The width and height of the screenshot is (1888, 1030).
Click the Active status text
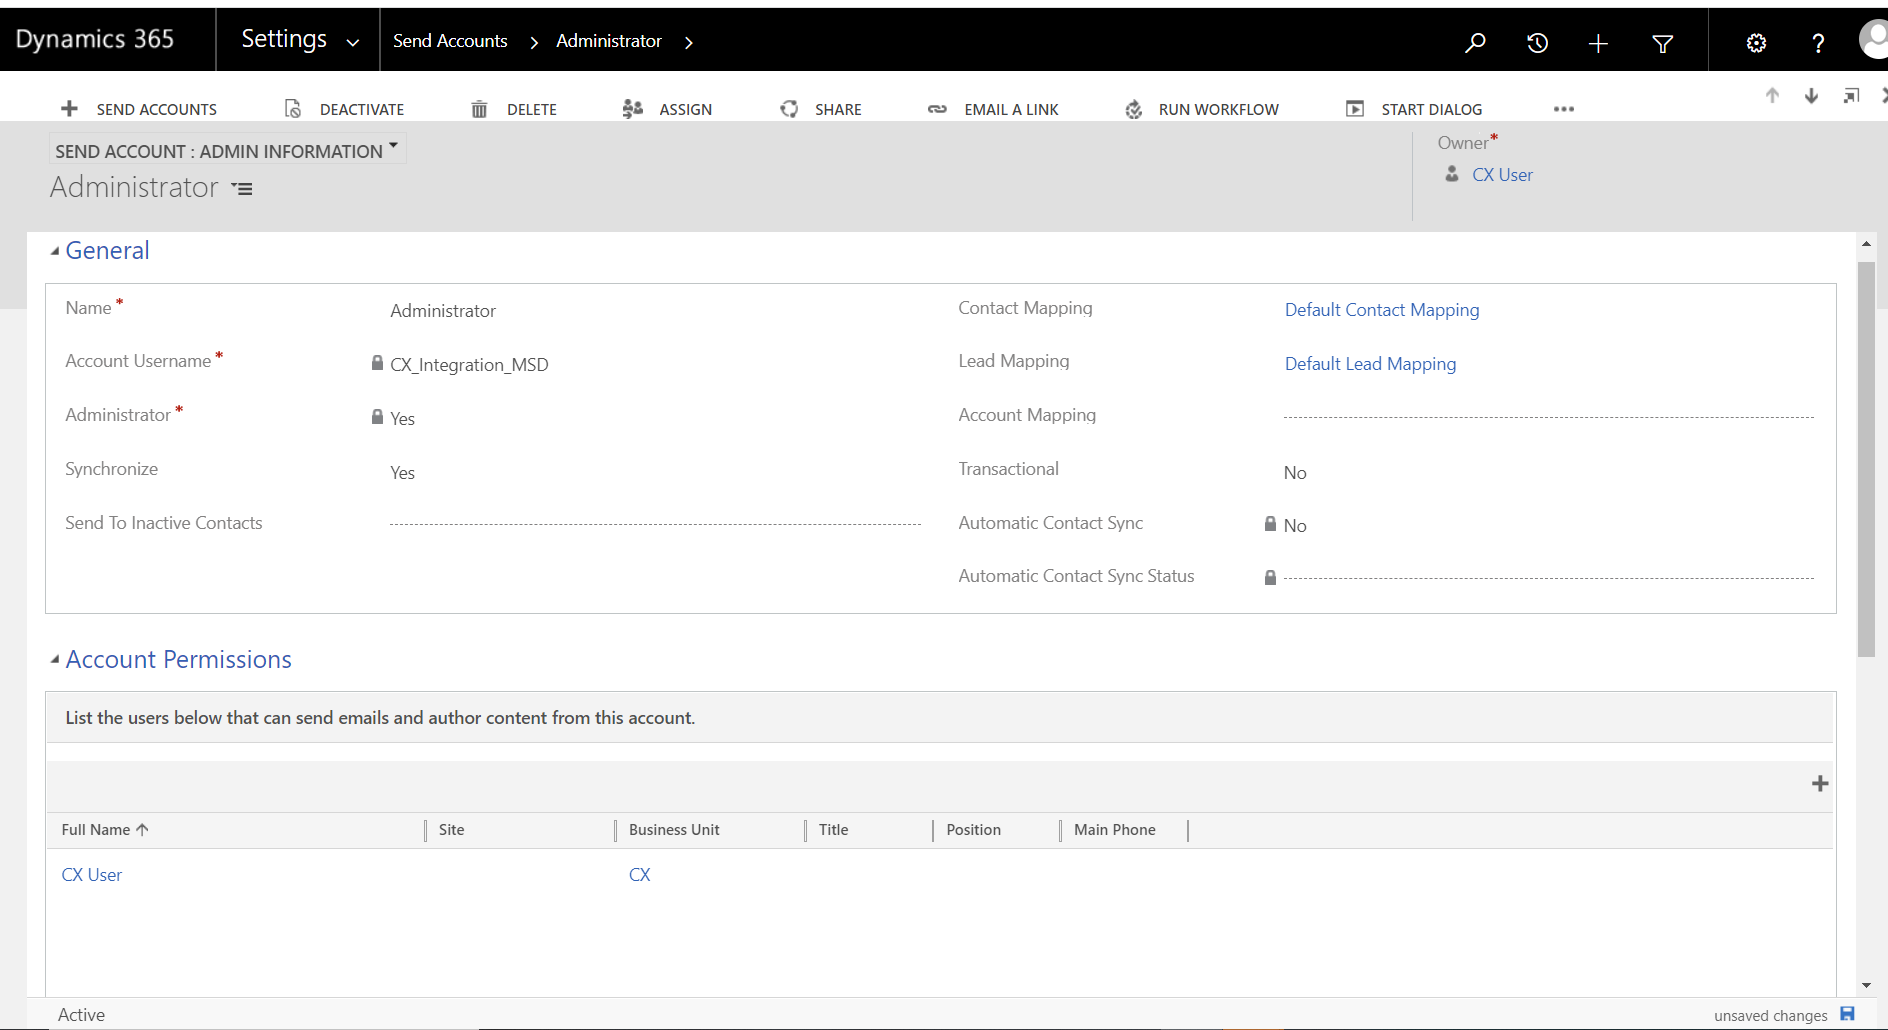(x=81, y=1015)
